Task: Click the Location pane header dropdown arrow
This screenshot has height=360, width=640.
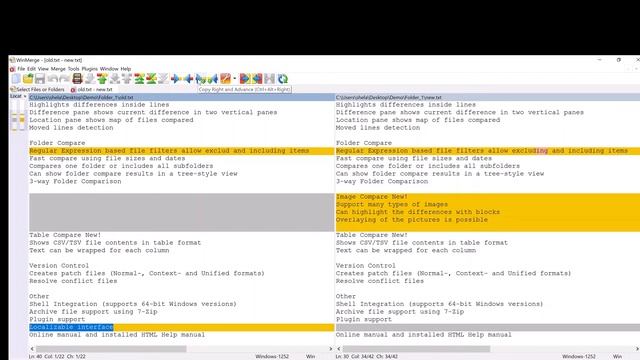Action: point(24,96)
